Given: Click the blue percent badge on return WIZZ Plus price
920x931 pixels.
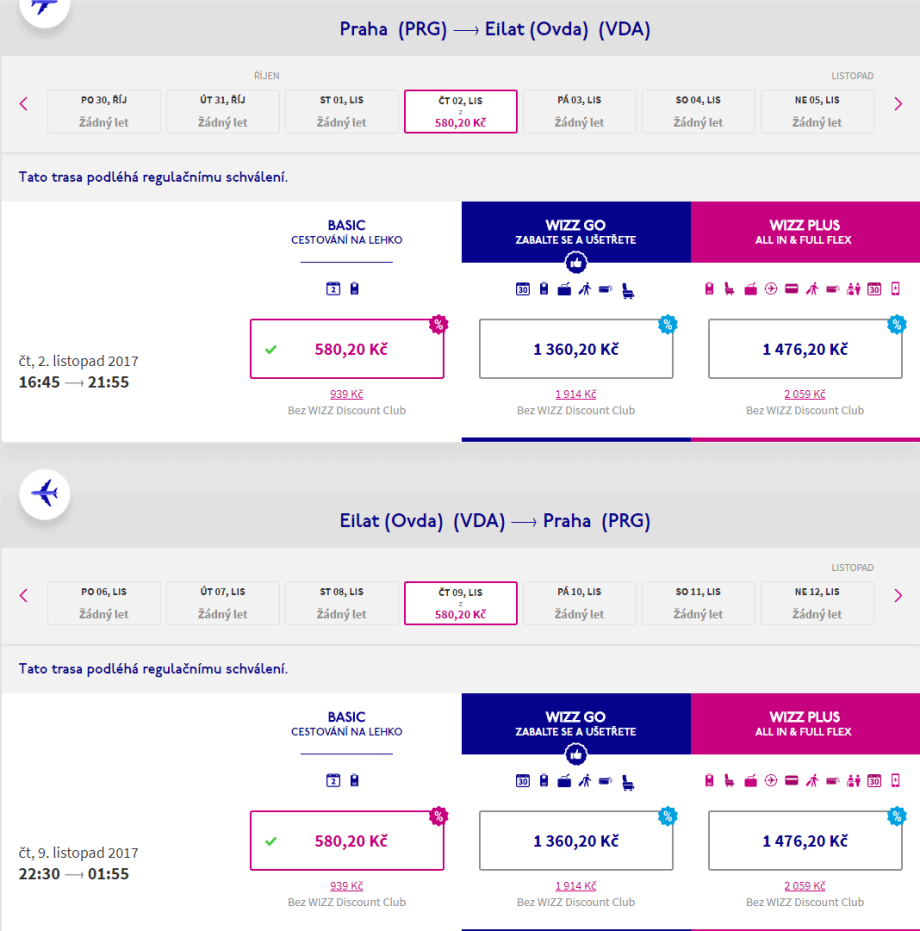Looking at the screenshot, I should coord(896,816).
